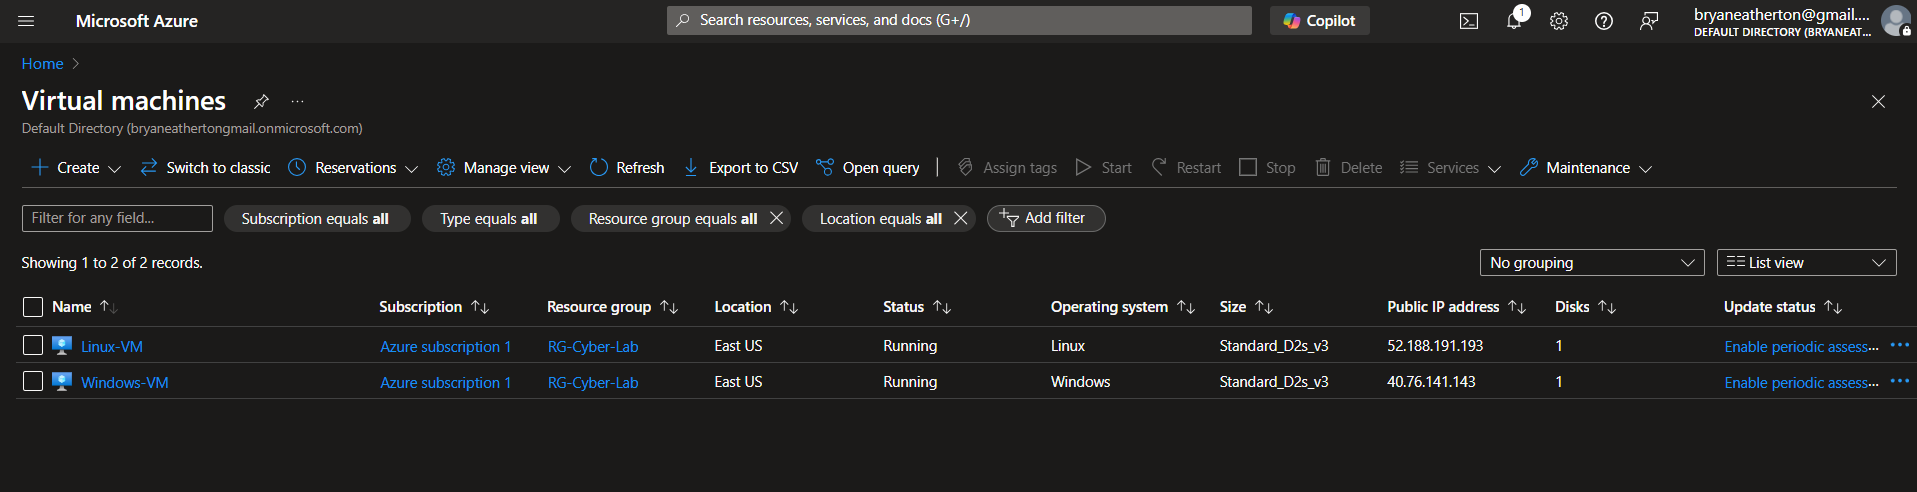
Task: Focus the Filter for any field box
Action: [x=117, y=218]
